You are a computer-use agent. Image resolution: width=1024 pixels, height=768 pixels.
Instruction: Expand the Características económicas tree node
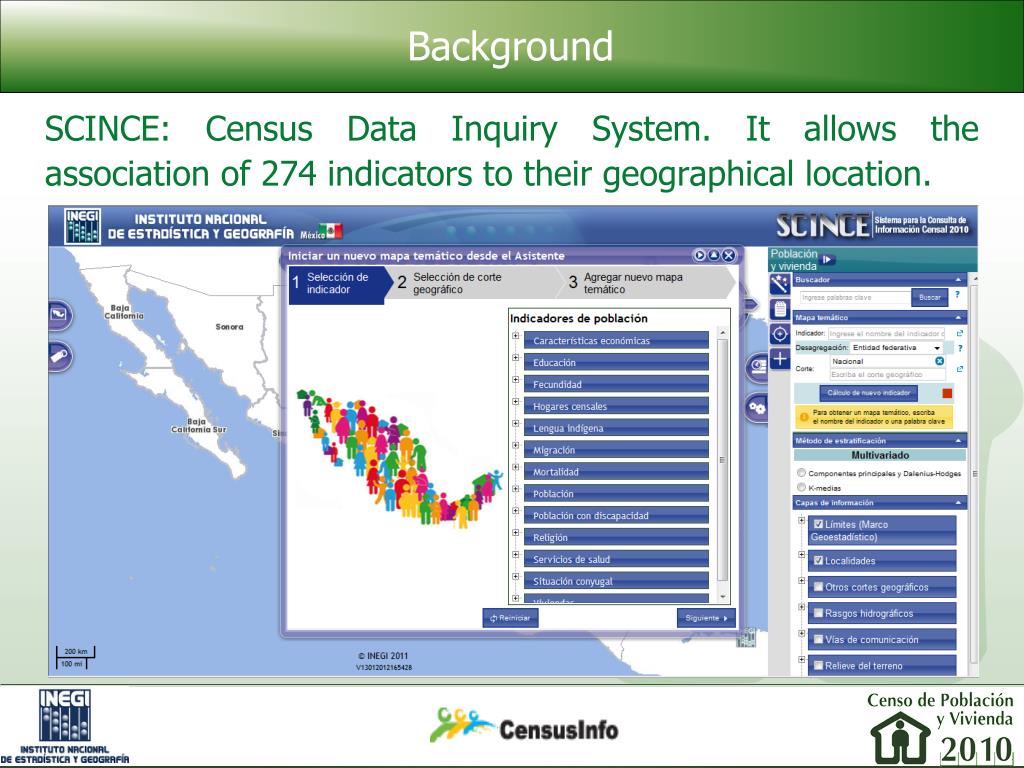pyautogui.click(x=515, y=336)
